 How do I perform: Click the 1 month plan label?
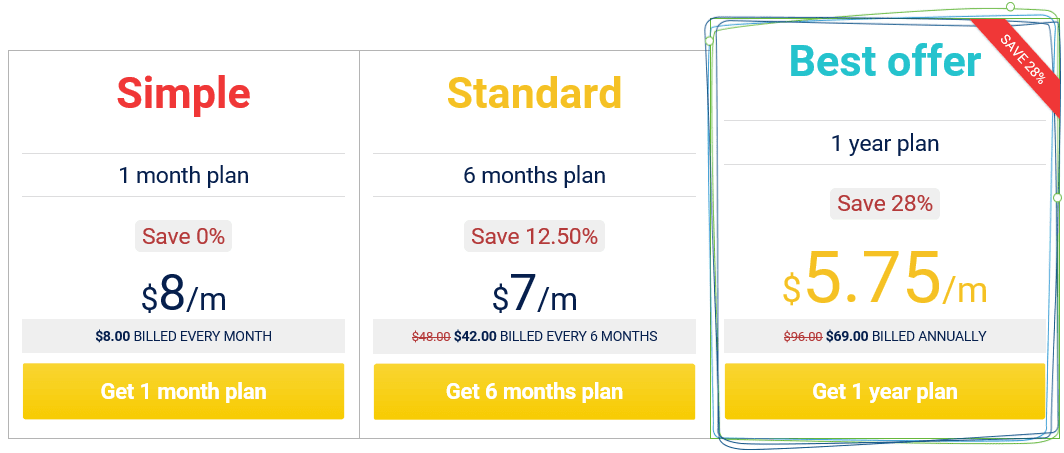tap(183, 176)
